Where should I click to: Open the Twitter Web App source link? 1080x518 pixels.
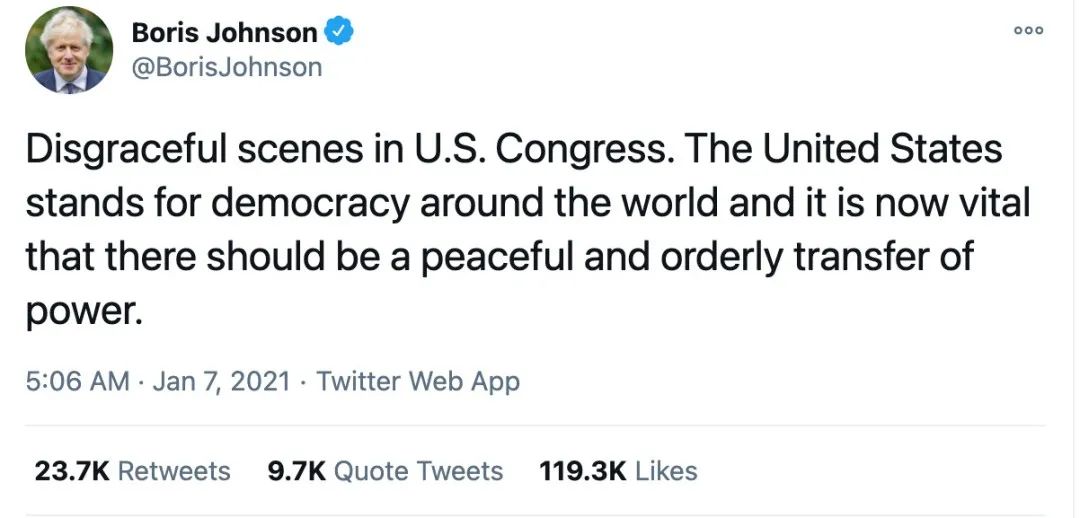418,381
